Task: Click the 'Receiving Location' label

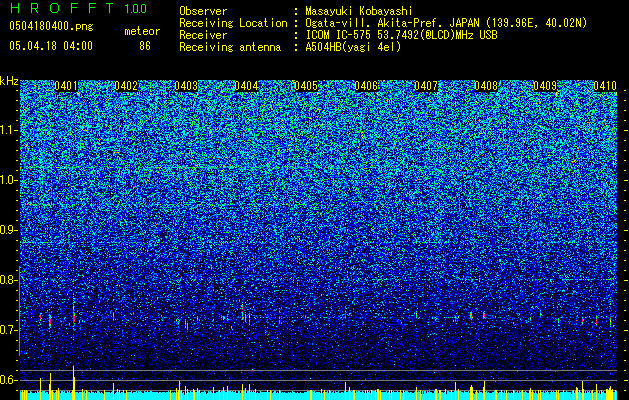Action: click(233, 23)
